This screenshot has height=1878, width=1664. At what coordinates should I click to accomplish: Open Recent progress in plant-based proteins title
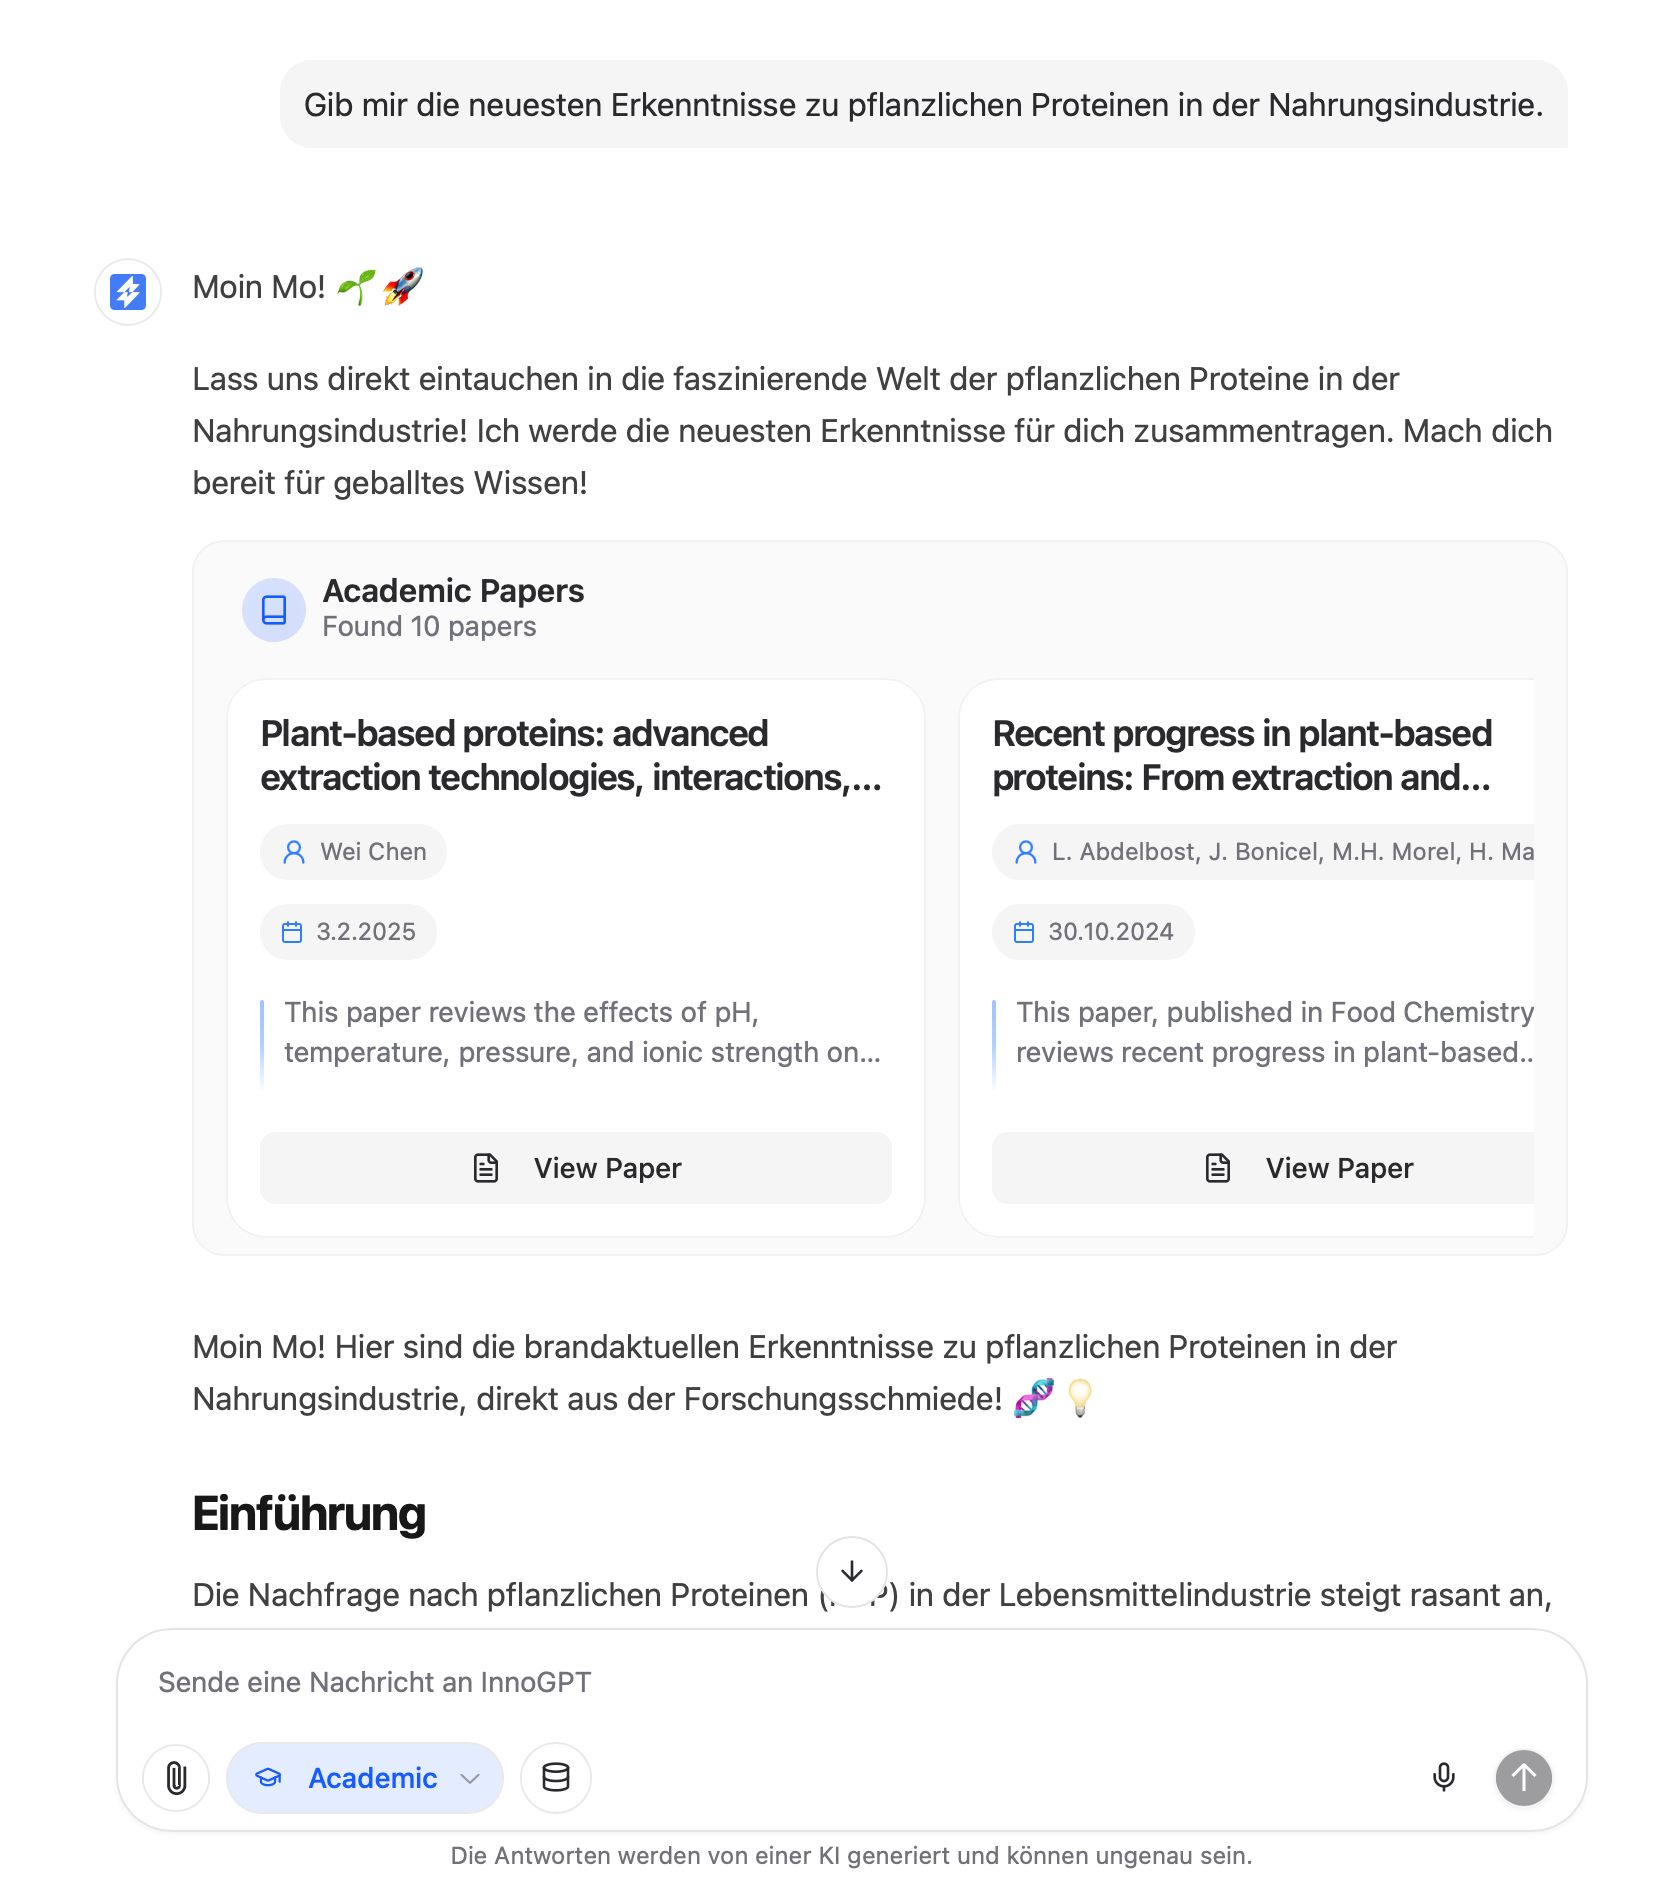pos(1242,755)
